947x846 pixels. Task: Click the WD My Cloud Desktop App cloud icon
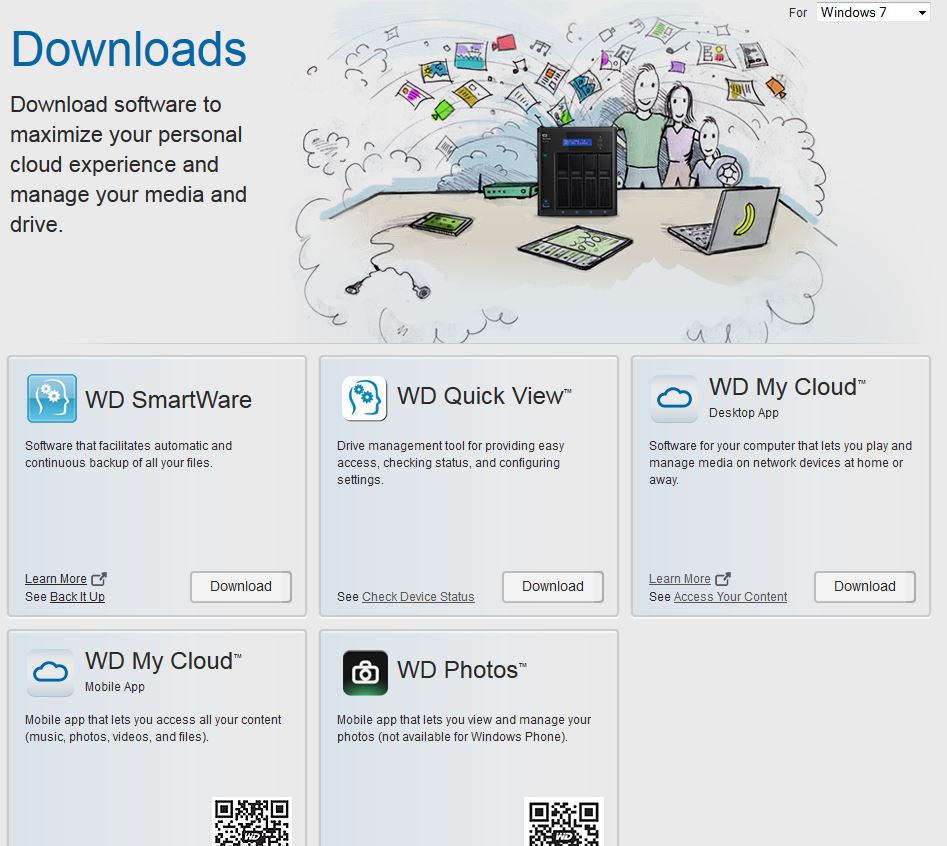pos(675,398)
